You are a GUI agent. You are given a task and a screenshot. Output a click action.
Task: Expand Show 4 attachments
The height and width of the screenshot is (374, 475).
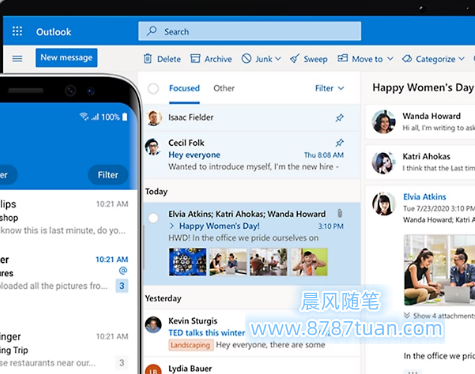pos(439,315)
